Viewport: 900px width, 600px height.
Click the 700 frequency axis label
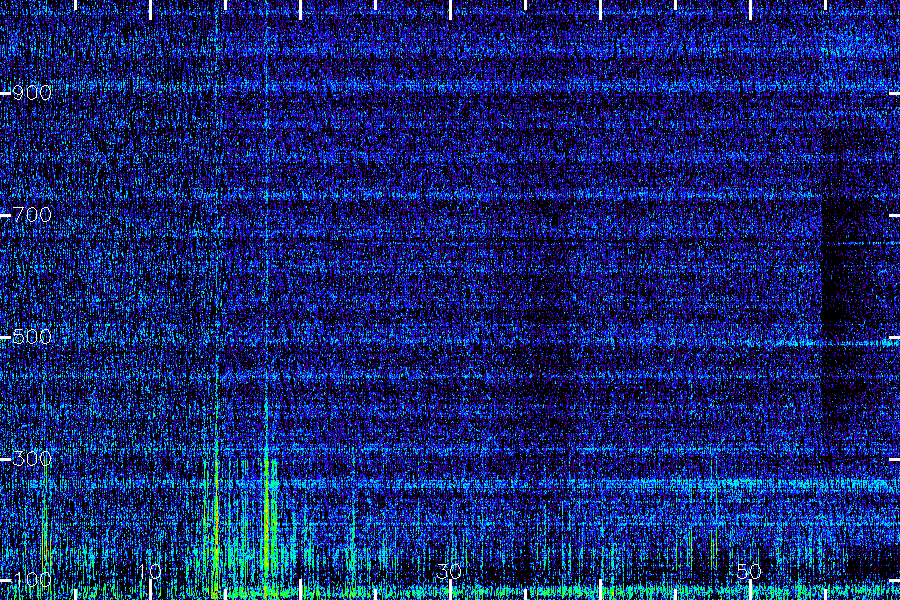tap(32, 215)
